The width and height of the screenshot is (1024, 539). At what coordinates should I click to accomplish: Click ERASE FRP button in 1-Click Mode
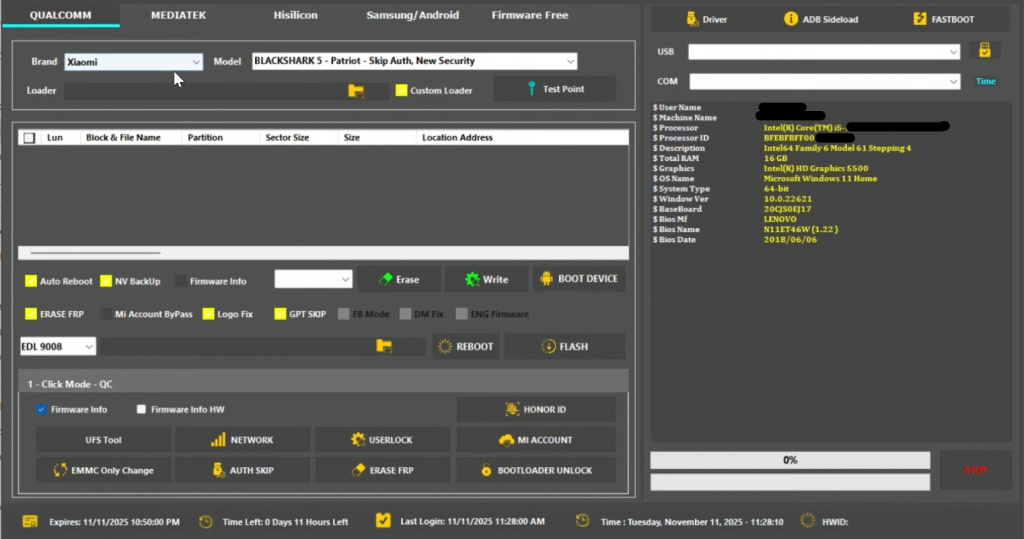[x=382, y=470]
